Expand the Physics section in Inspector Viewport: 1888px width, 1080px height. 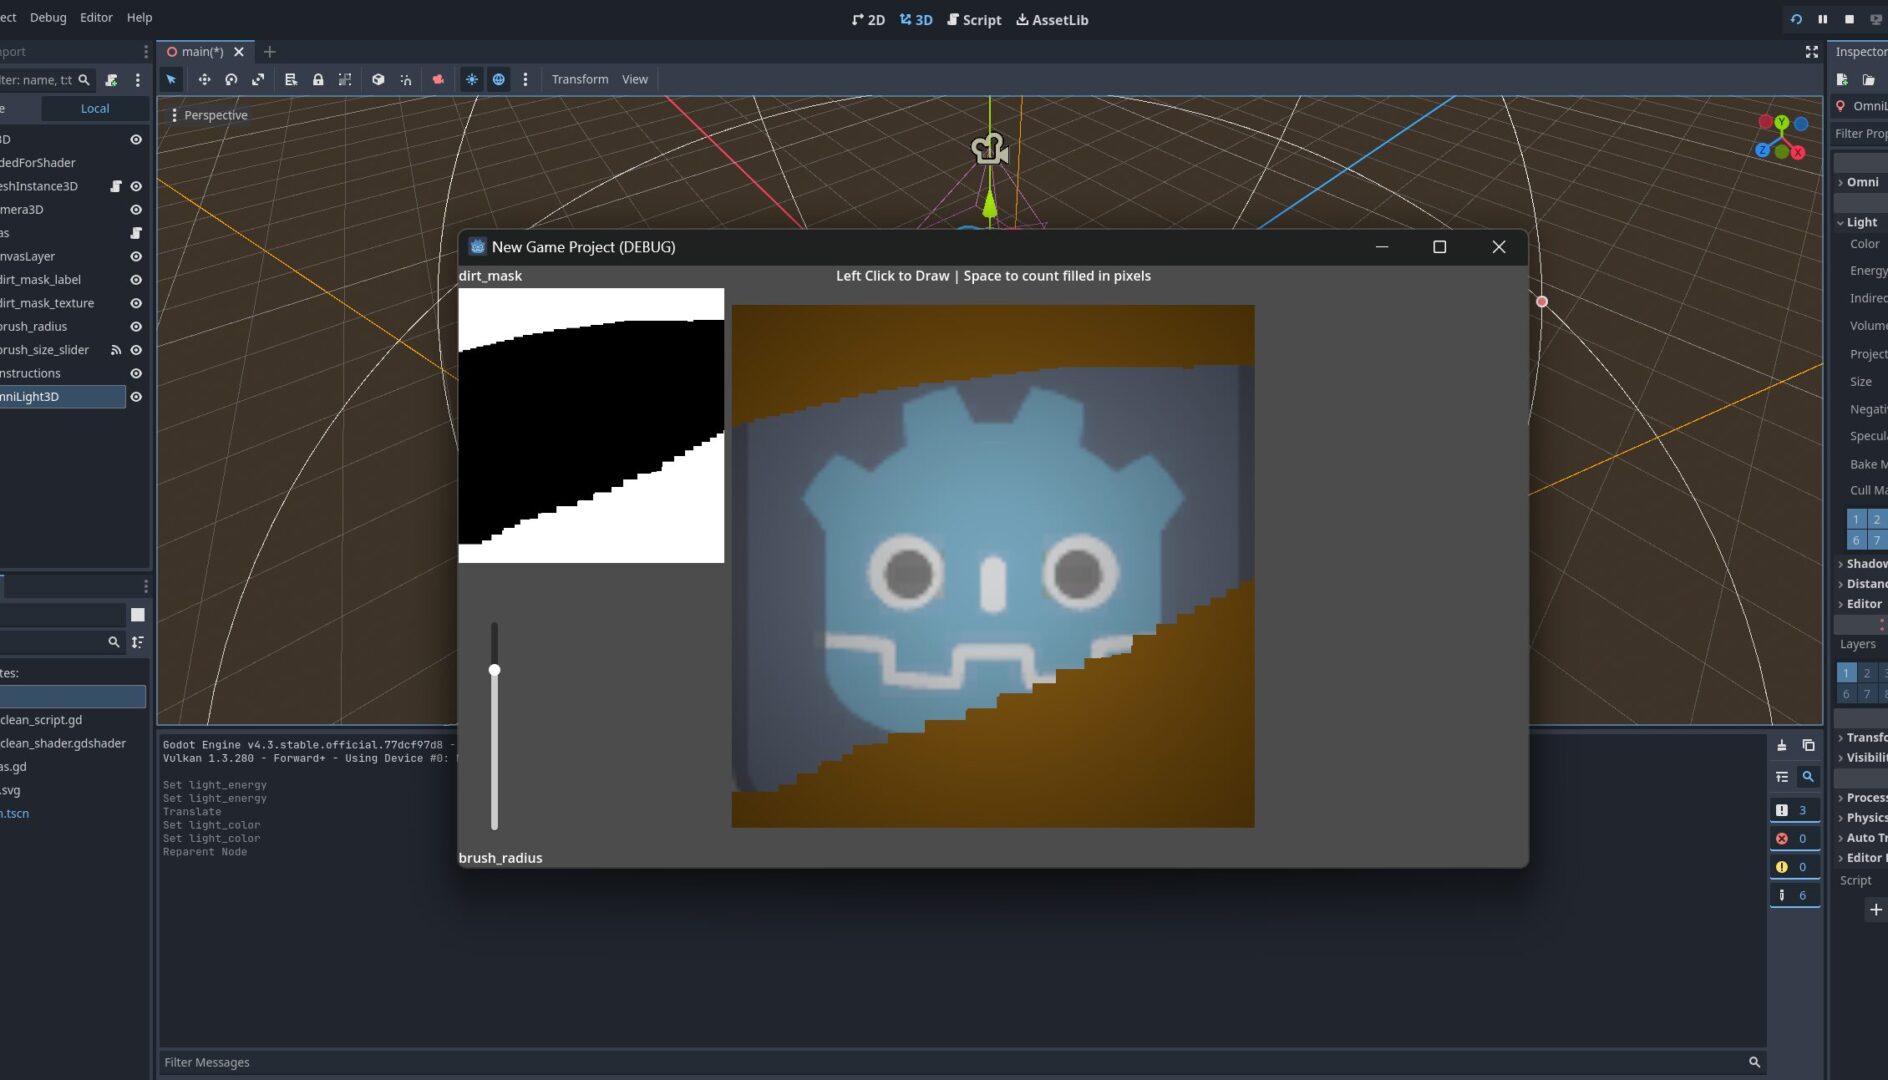tap(1861, 818)
